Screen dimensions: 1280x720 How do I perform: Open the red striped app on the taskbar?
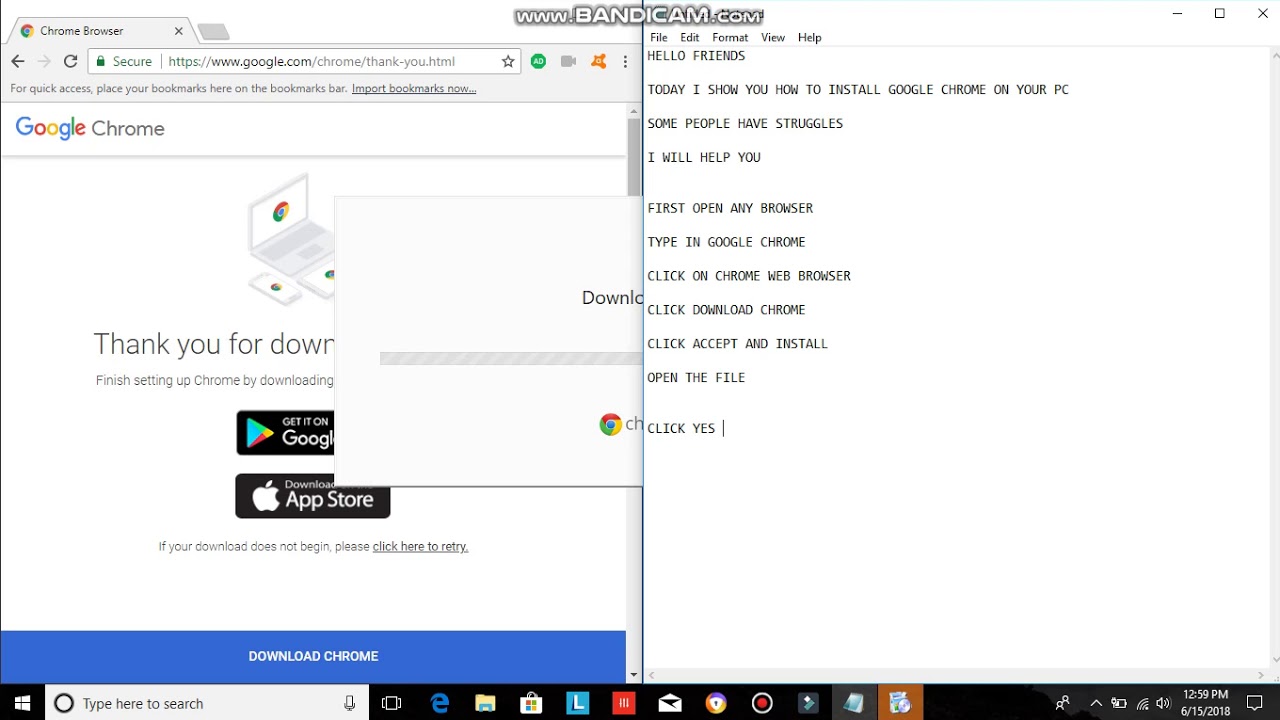point(624,703)
